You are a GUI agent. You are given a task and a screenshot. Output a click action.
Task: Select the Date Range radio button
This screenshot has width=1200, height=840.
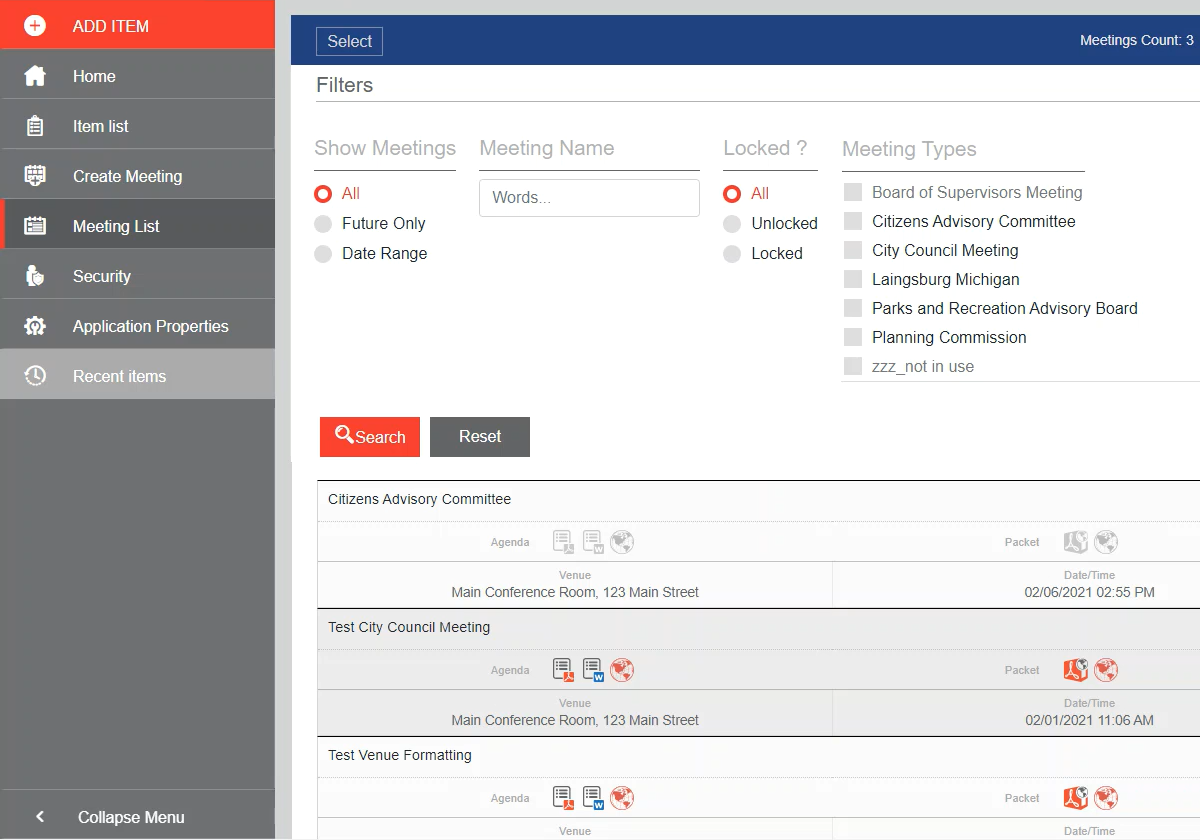click(322, 254)
